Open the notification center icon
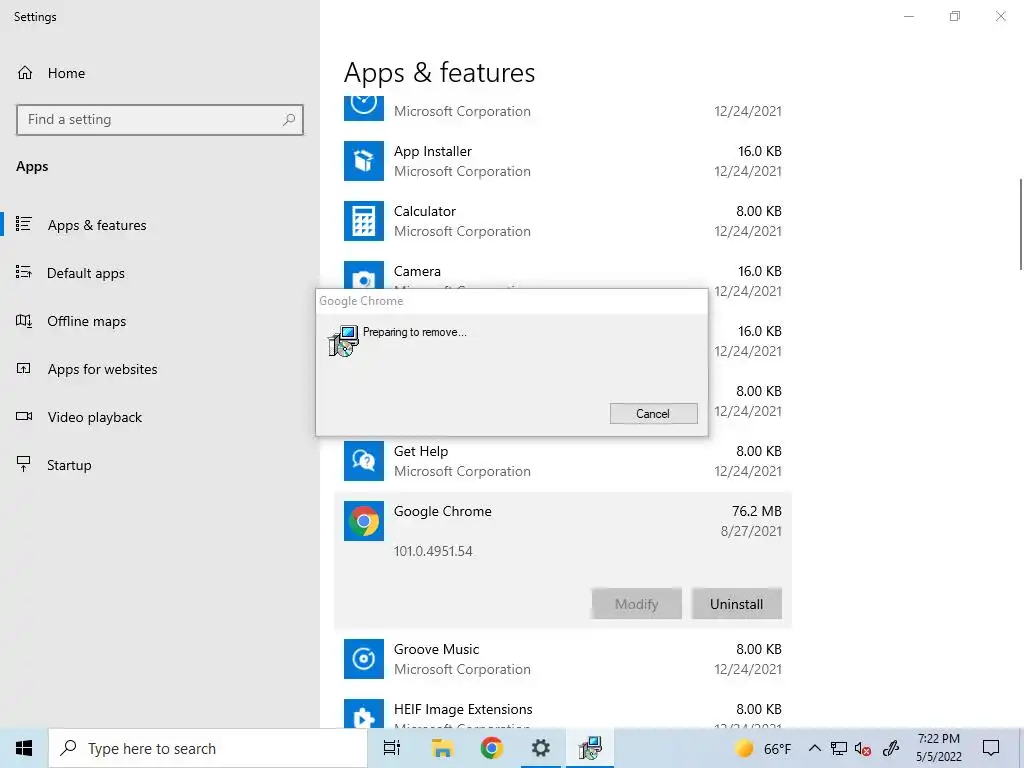Image resolution: width=1024 pixels, height=768 pixels. (x=991, y=748)
